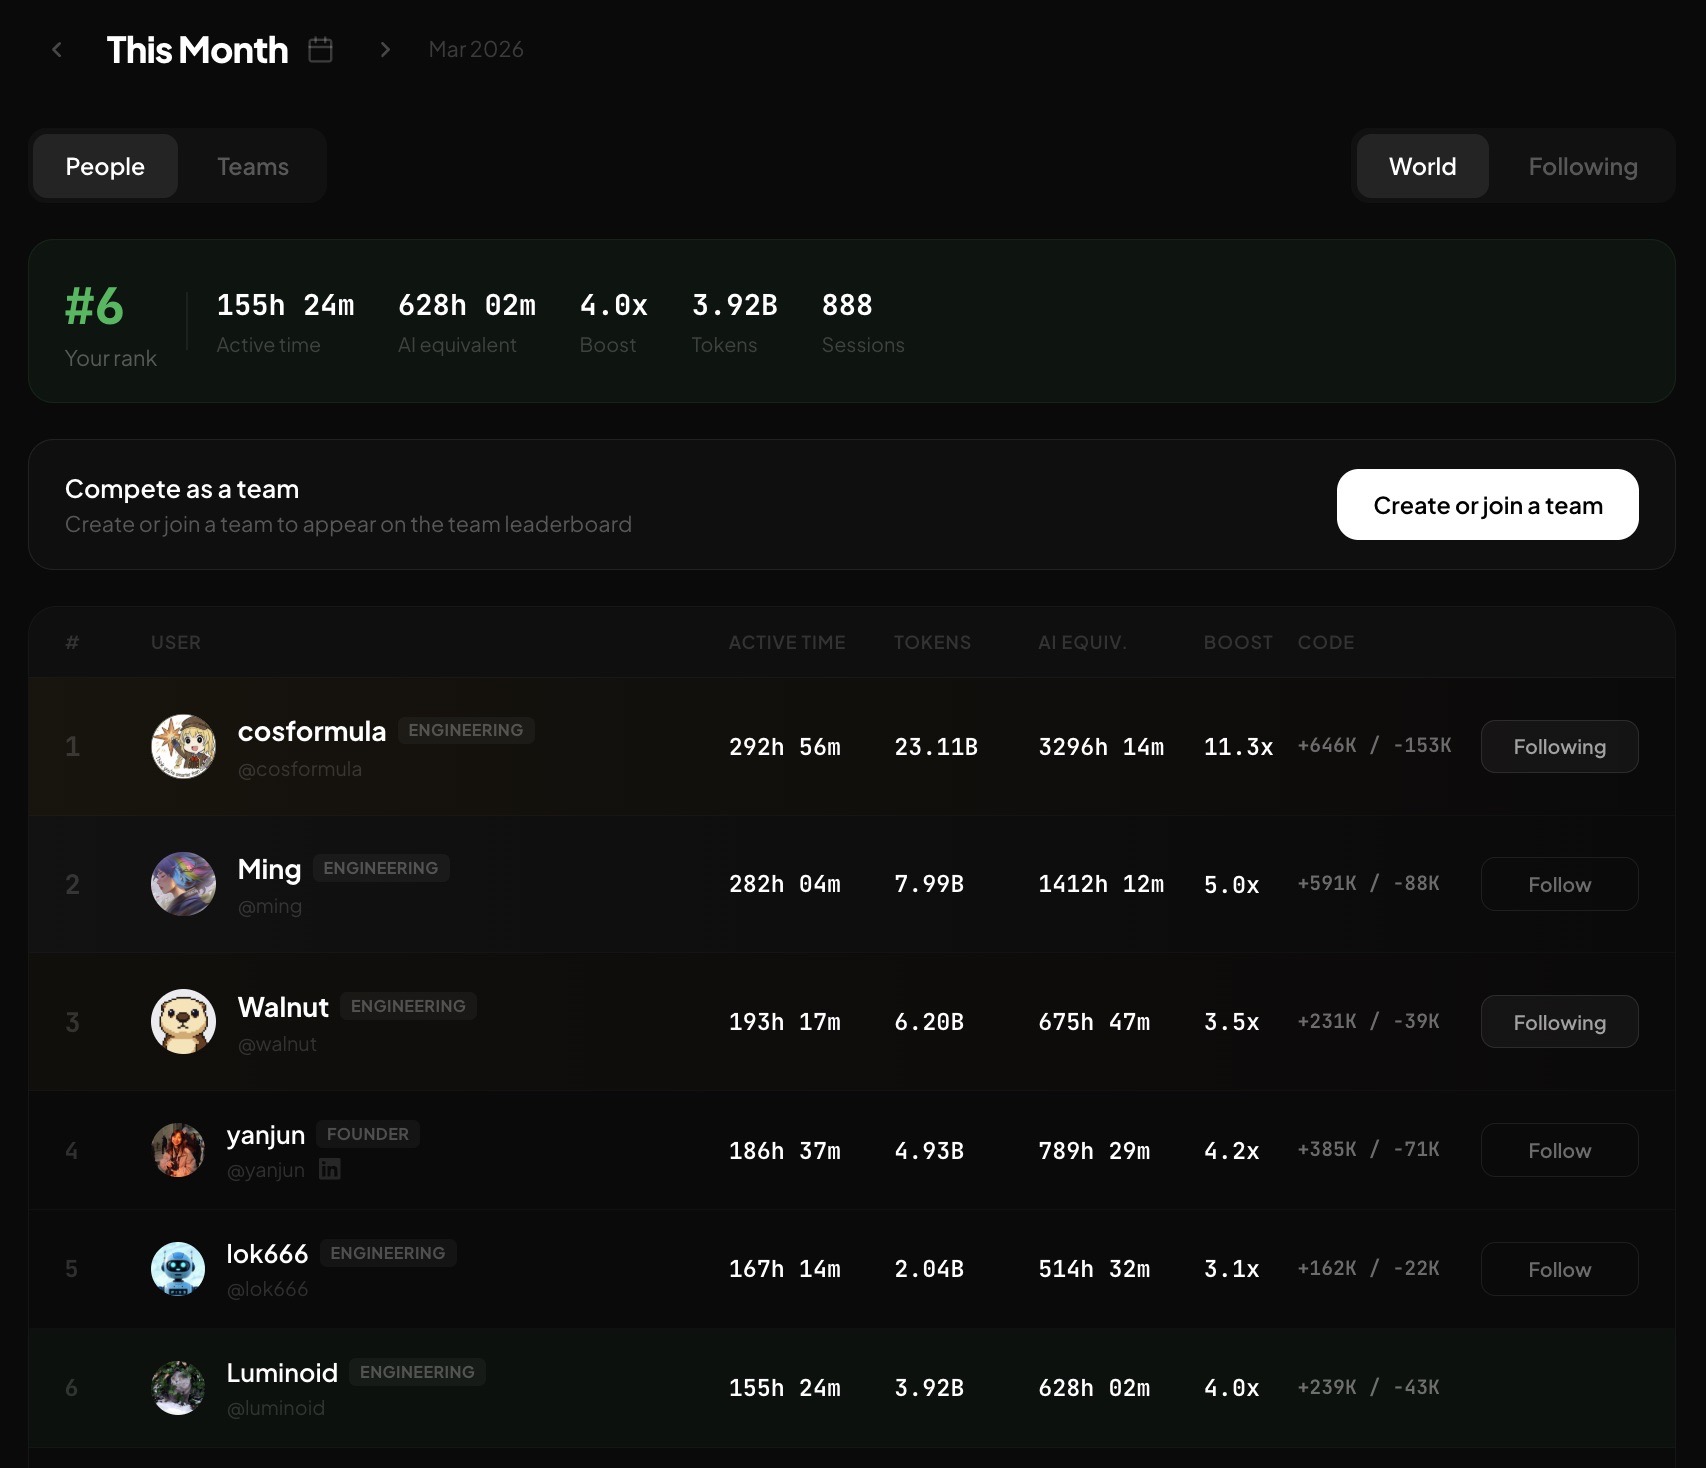Follow lok666 on the leaderboard
Image resolution: width=1706 pixels, height=1468 pixels.
pos(1559,1269)
